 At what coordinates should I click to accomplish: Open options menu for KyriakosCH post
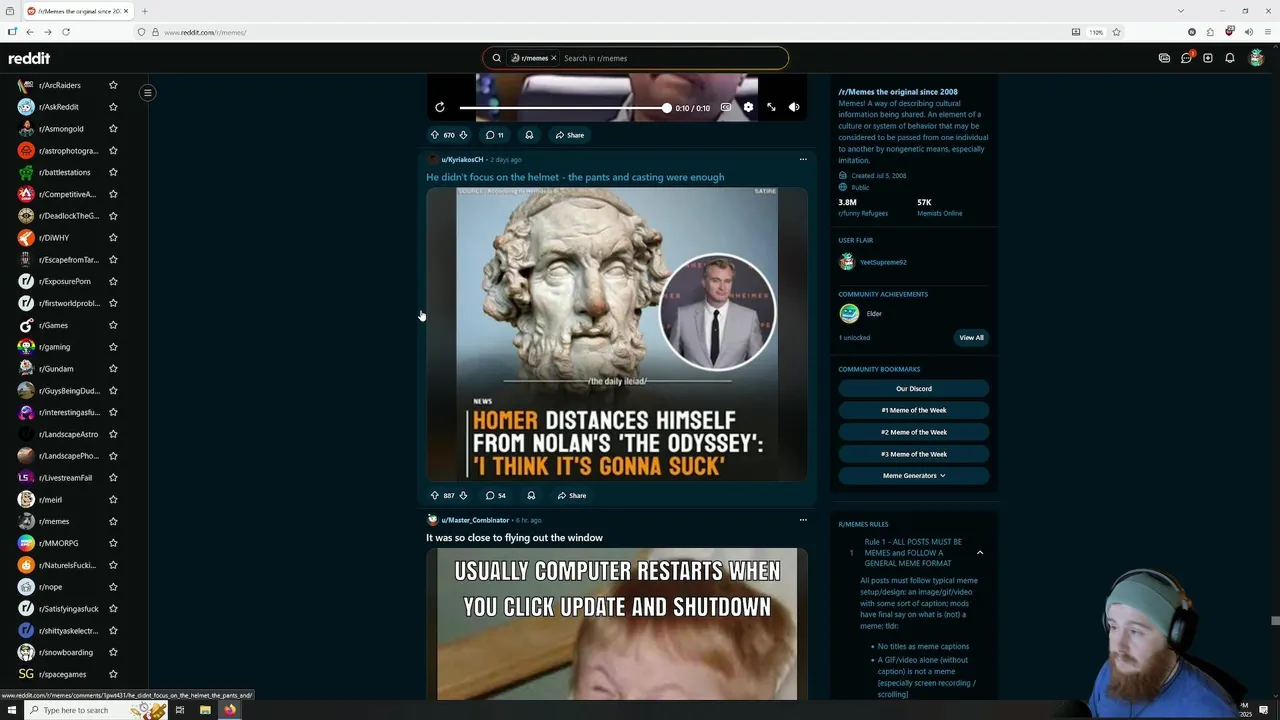point(802,159)
